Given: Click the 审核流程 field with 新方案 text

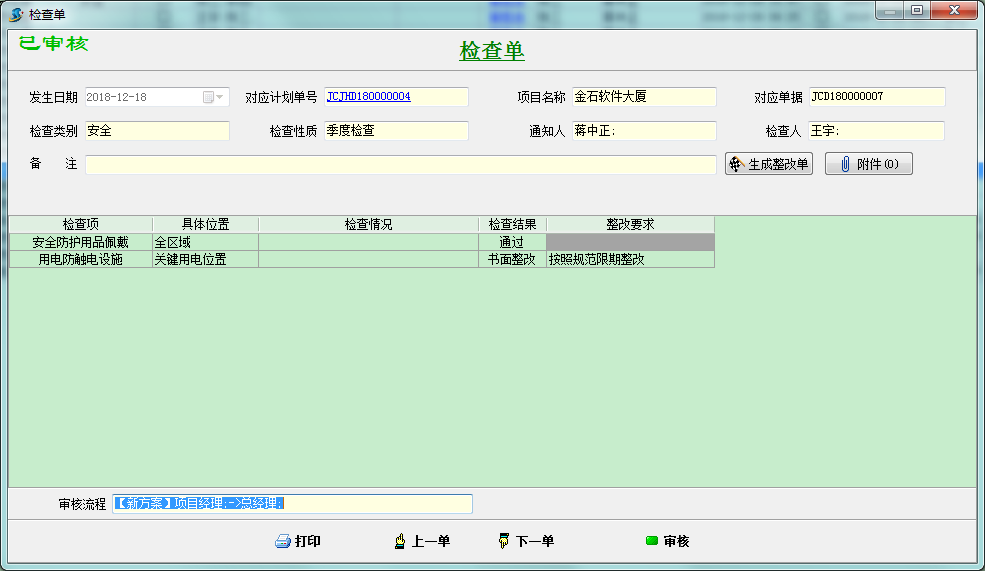Looking at the screenshot, I should tap(292, 504).
